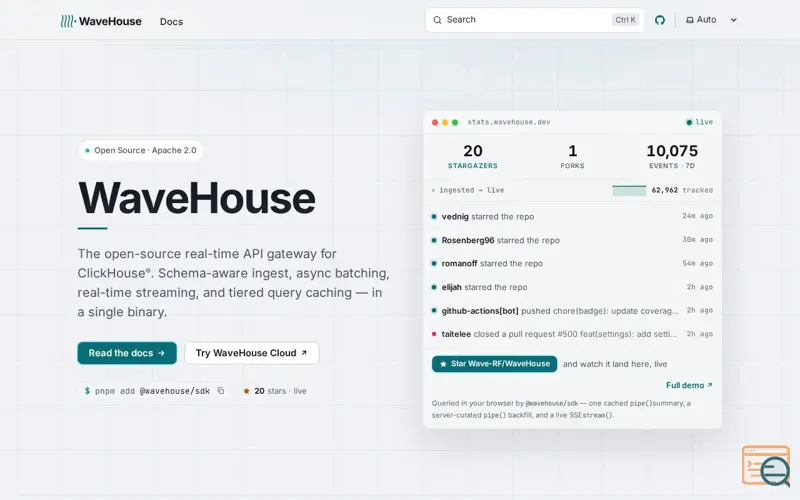Click the green live status dot
The image size is (800, 500).
tap(689, 122)
